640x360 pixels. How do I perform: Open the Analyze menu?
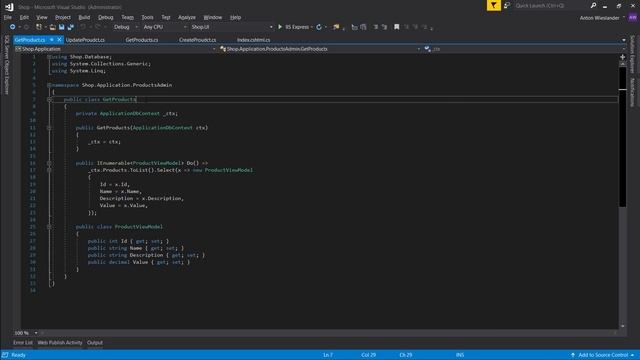tap(187, 18)
